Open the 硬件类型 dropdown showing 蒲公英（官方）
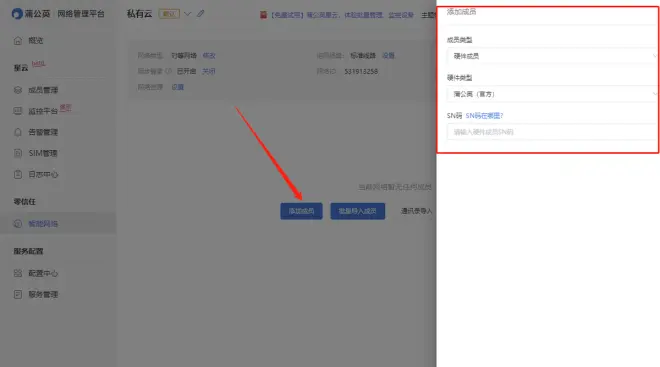660x367 pixels. pos(552,94)
